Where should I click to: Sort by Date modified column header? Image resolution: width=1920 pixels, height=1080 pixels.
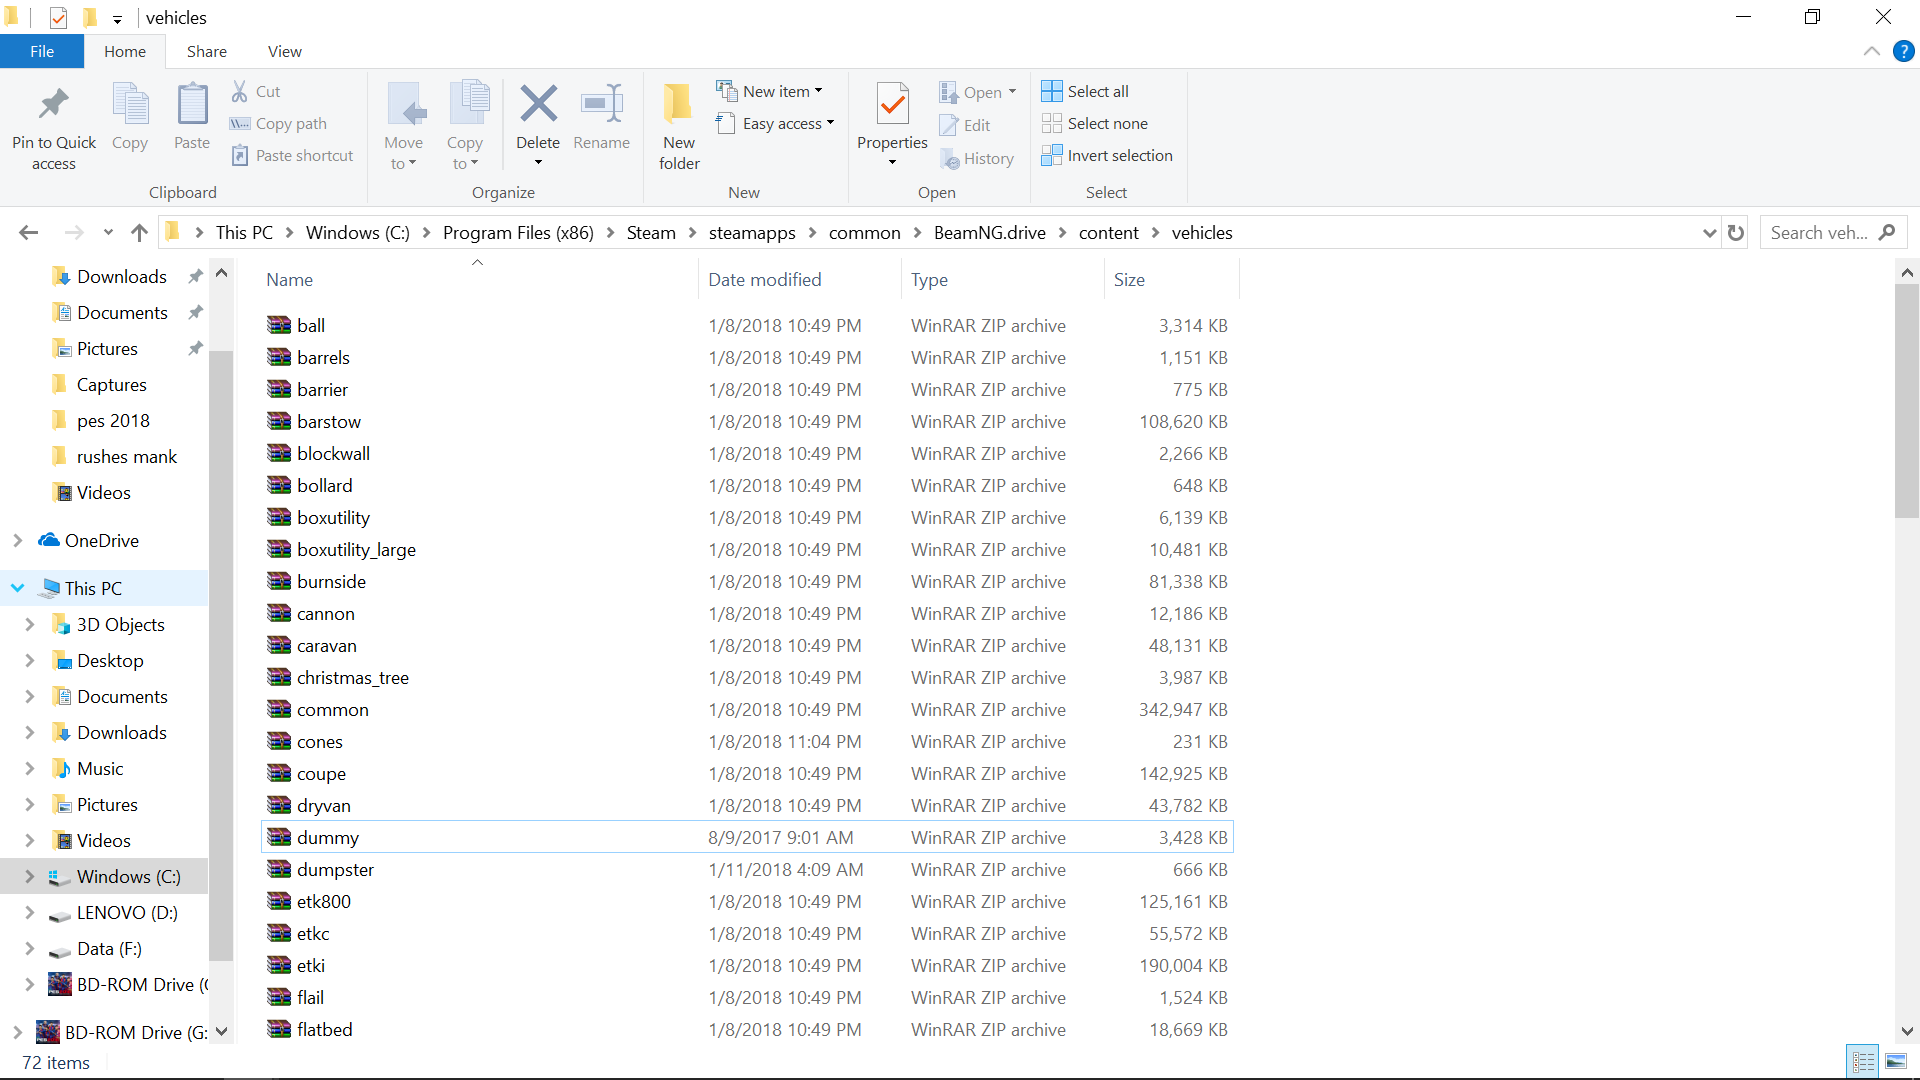click(799, 279)
